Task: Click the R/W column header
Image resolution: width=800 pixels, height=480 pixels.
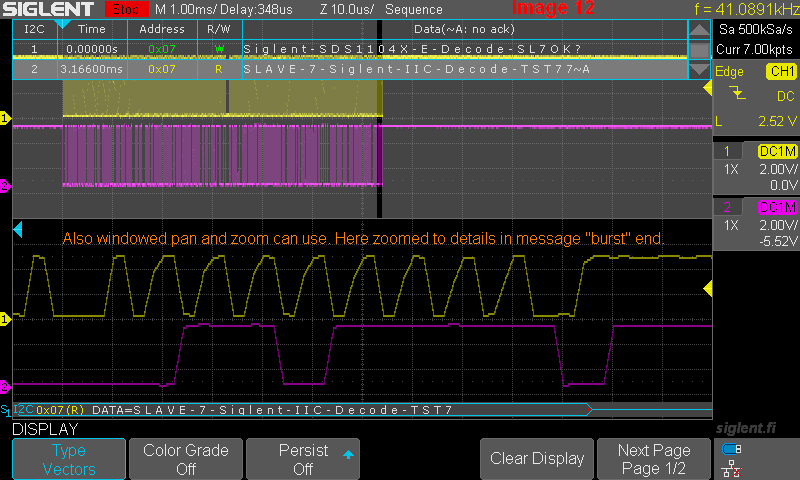Action: pyautogui.click(x=219, y=30)
